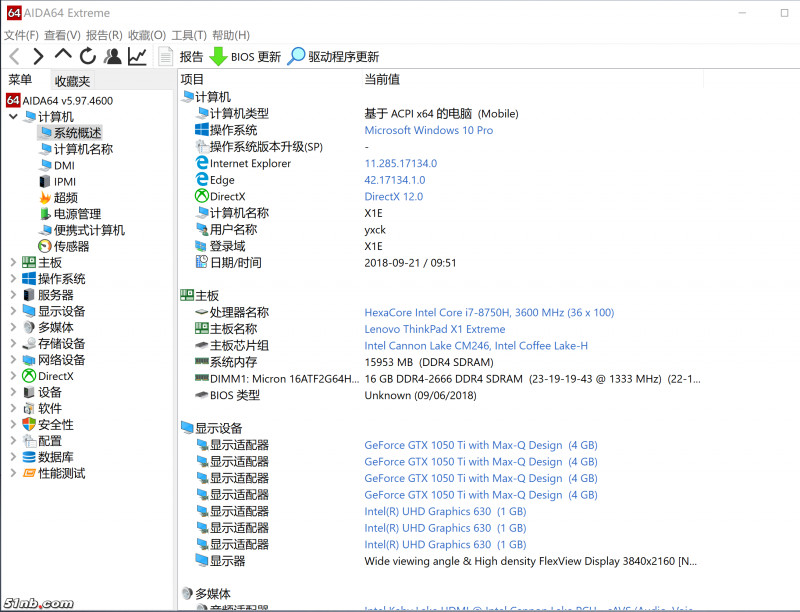
Task: Open the 帮助(H) menu
Action: [231, 35]
